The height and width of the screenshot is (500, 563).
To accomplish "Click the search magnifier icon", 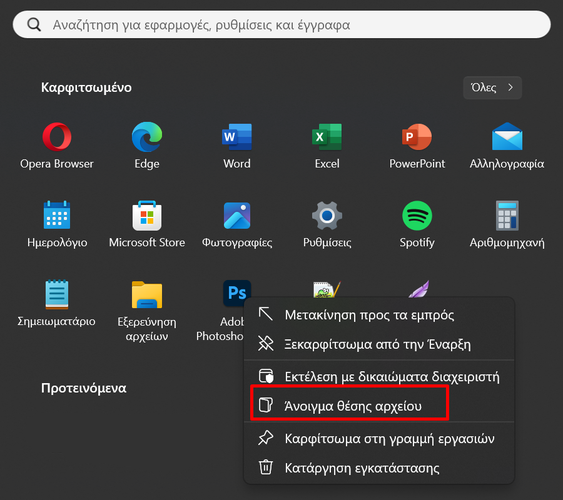I will pos(34,25).
